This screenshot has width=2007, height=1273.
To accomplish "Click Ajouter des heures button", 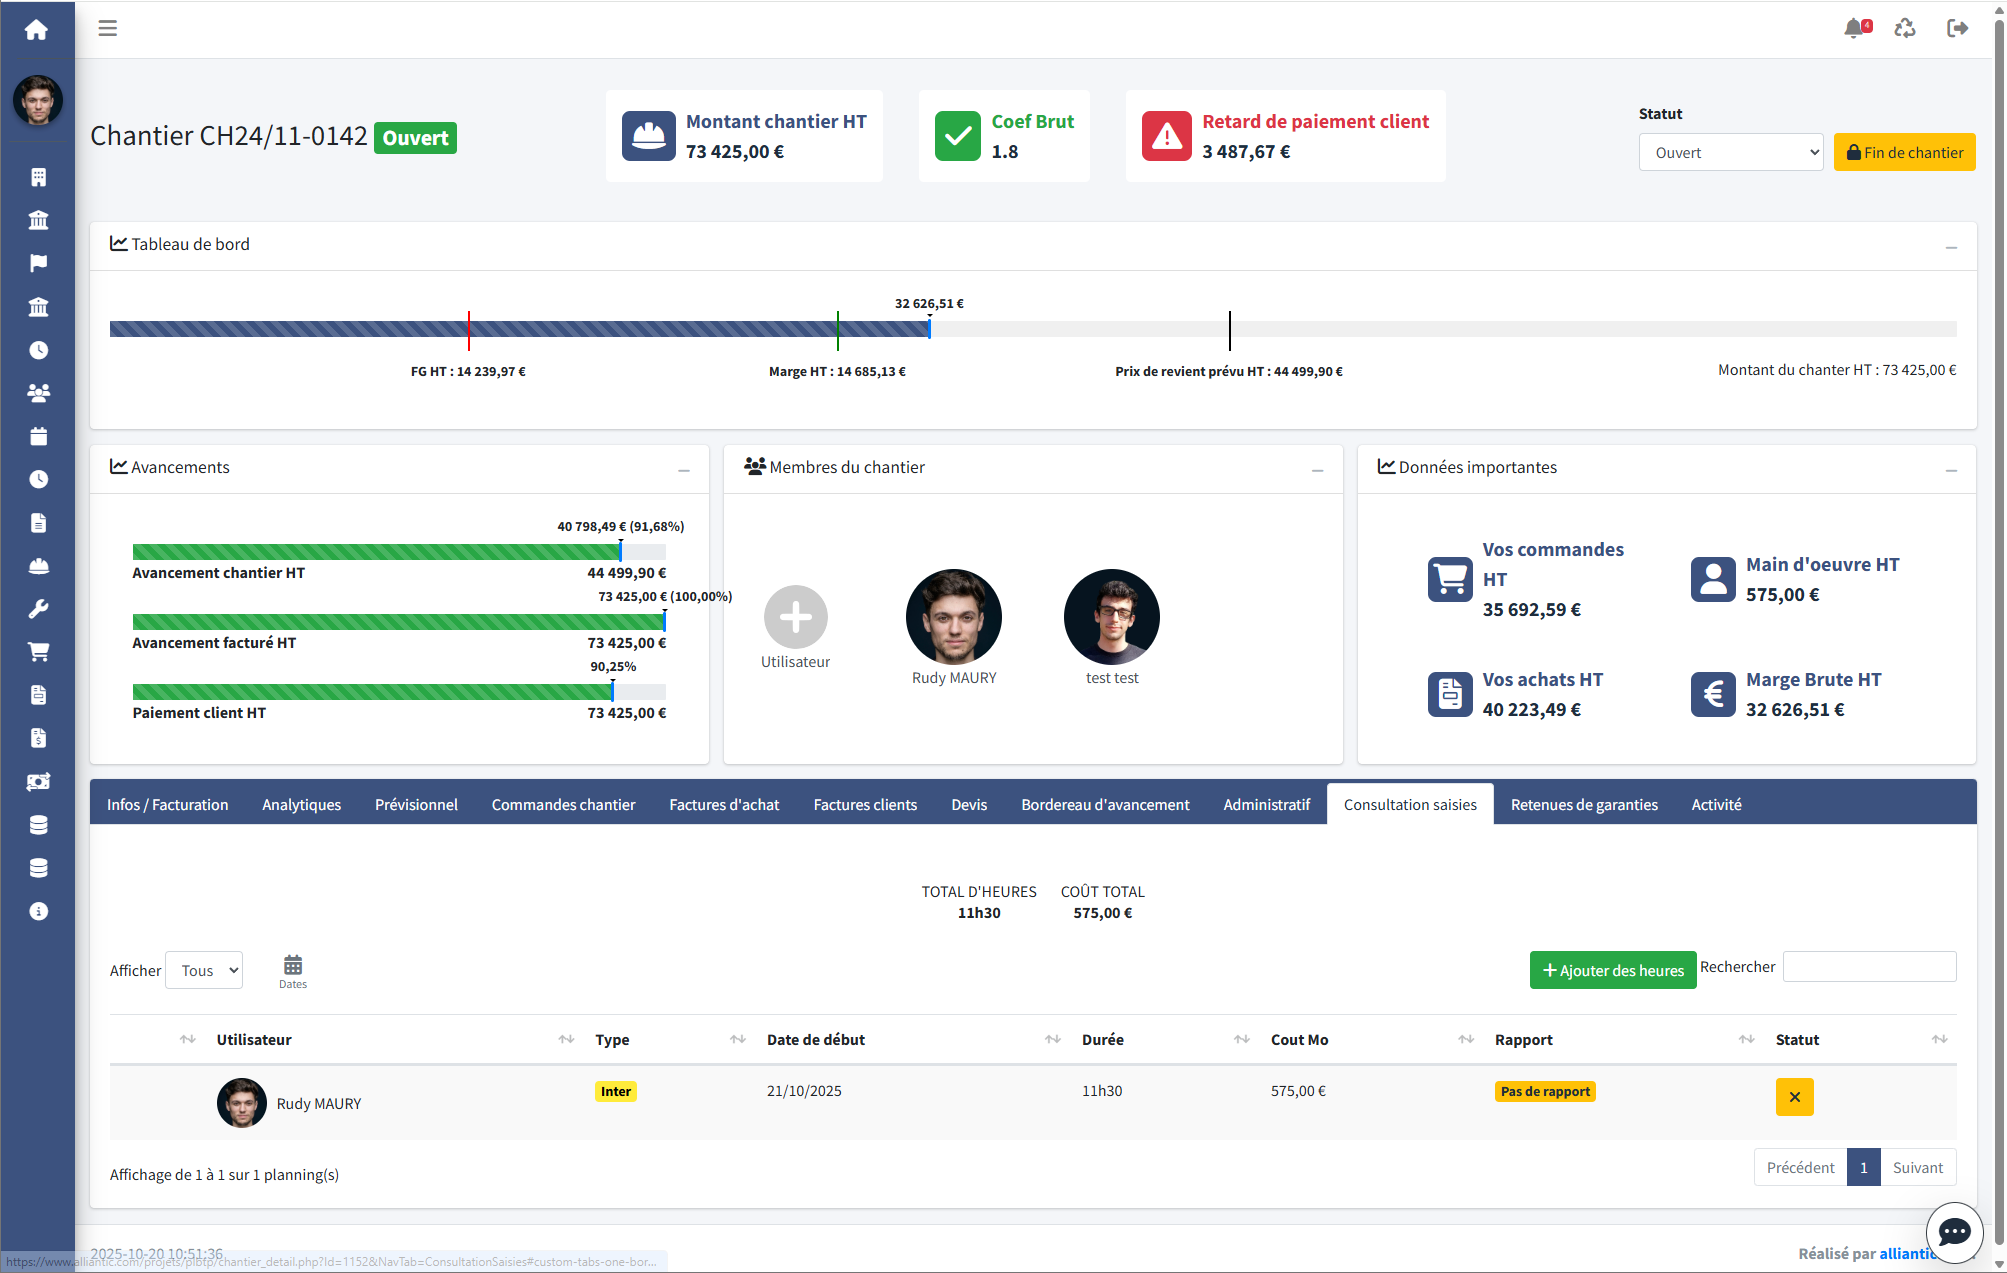I will pyautogui.click(x=1612, y=971).
